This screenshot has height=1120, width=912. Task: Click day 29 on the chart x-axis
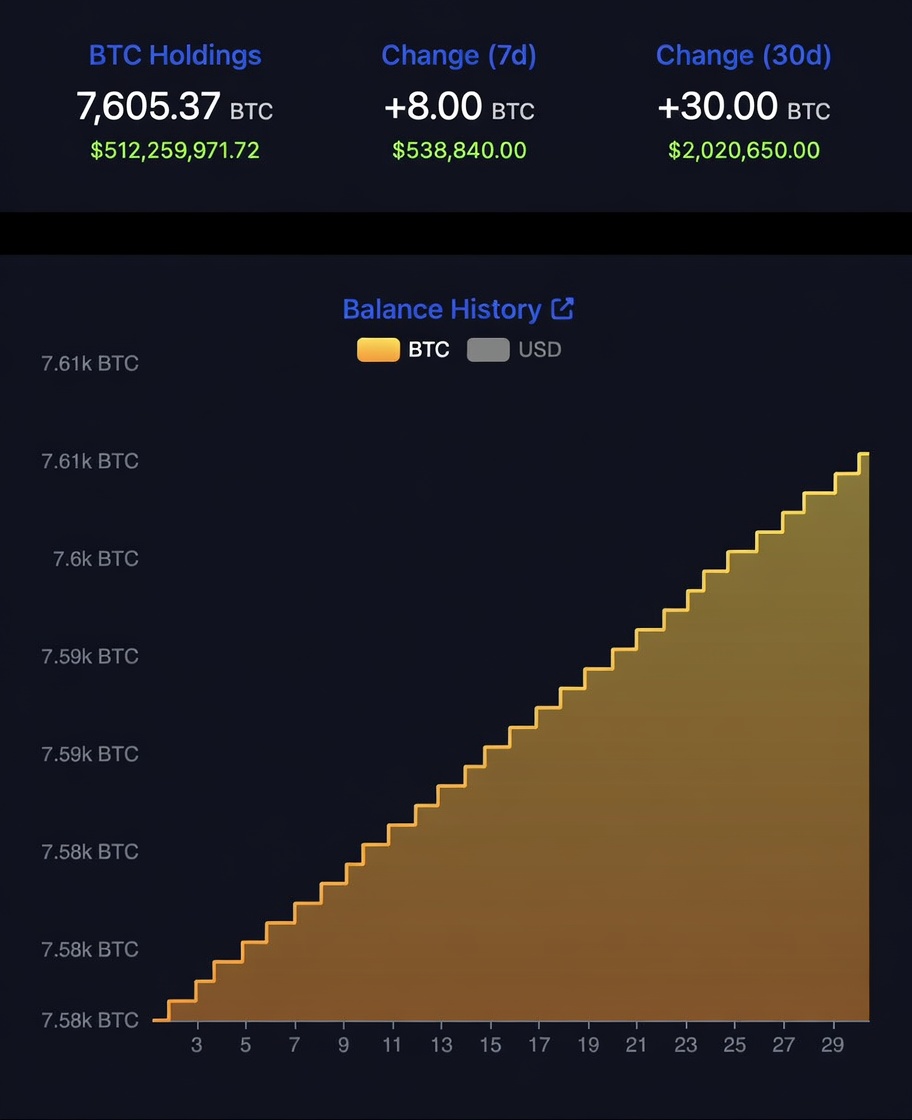(x=833, y=1045)
